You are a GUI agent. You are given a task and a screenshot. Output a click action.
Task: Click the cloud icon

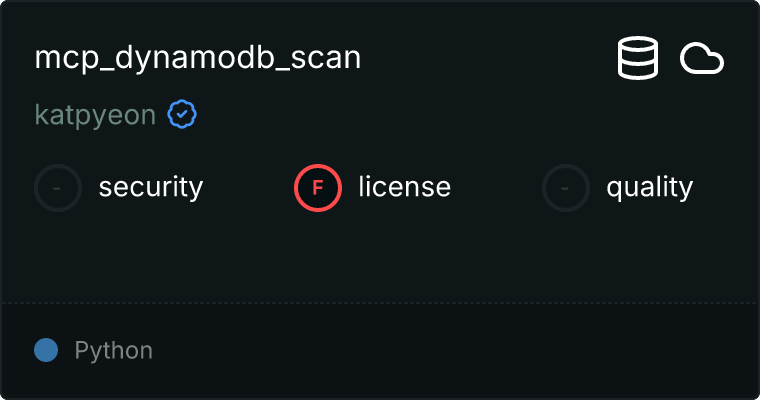click(x=702, y=59)
